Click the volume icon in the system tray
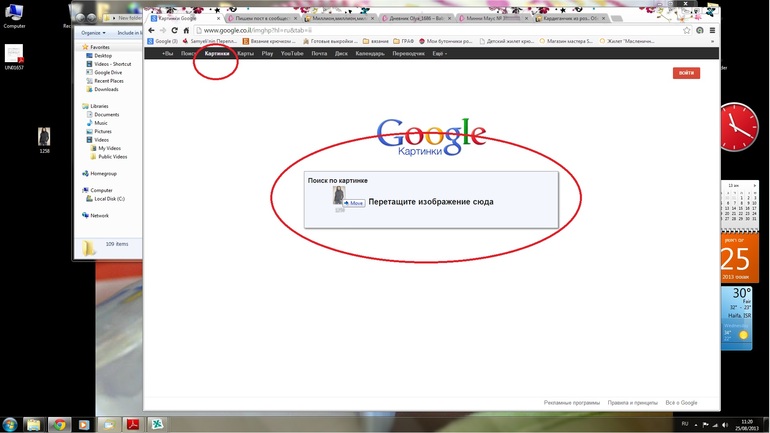770x433 pixels. coord(728,424)
